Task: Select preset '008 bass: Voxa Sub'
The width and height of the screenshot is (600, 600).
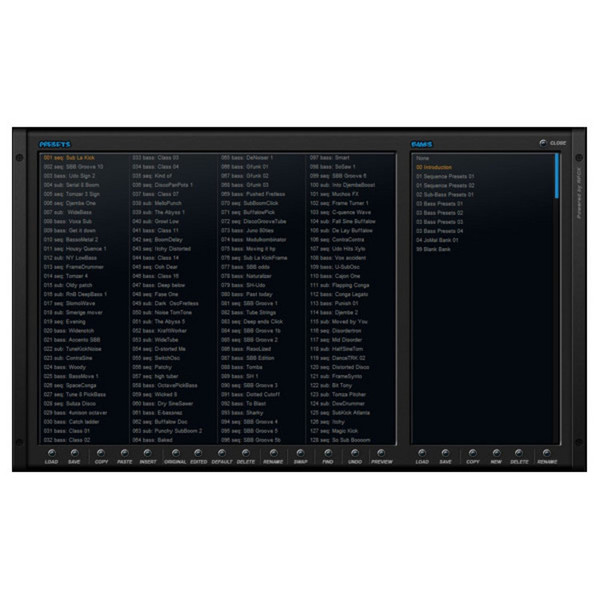Action: pyautogui.click(x=68, y=222)
